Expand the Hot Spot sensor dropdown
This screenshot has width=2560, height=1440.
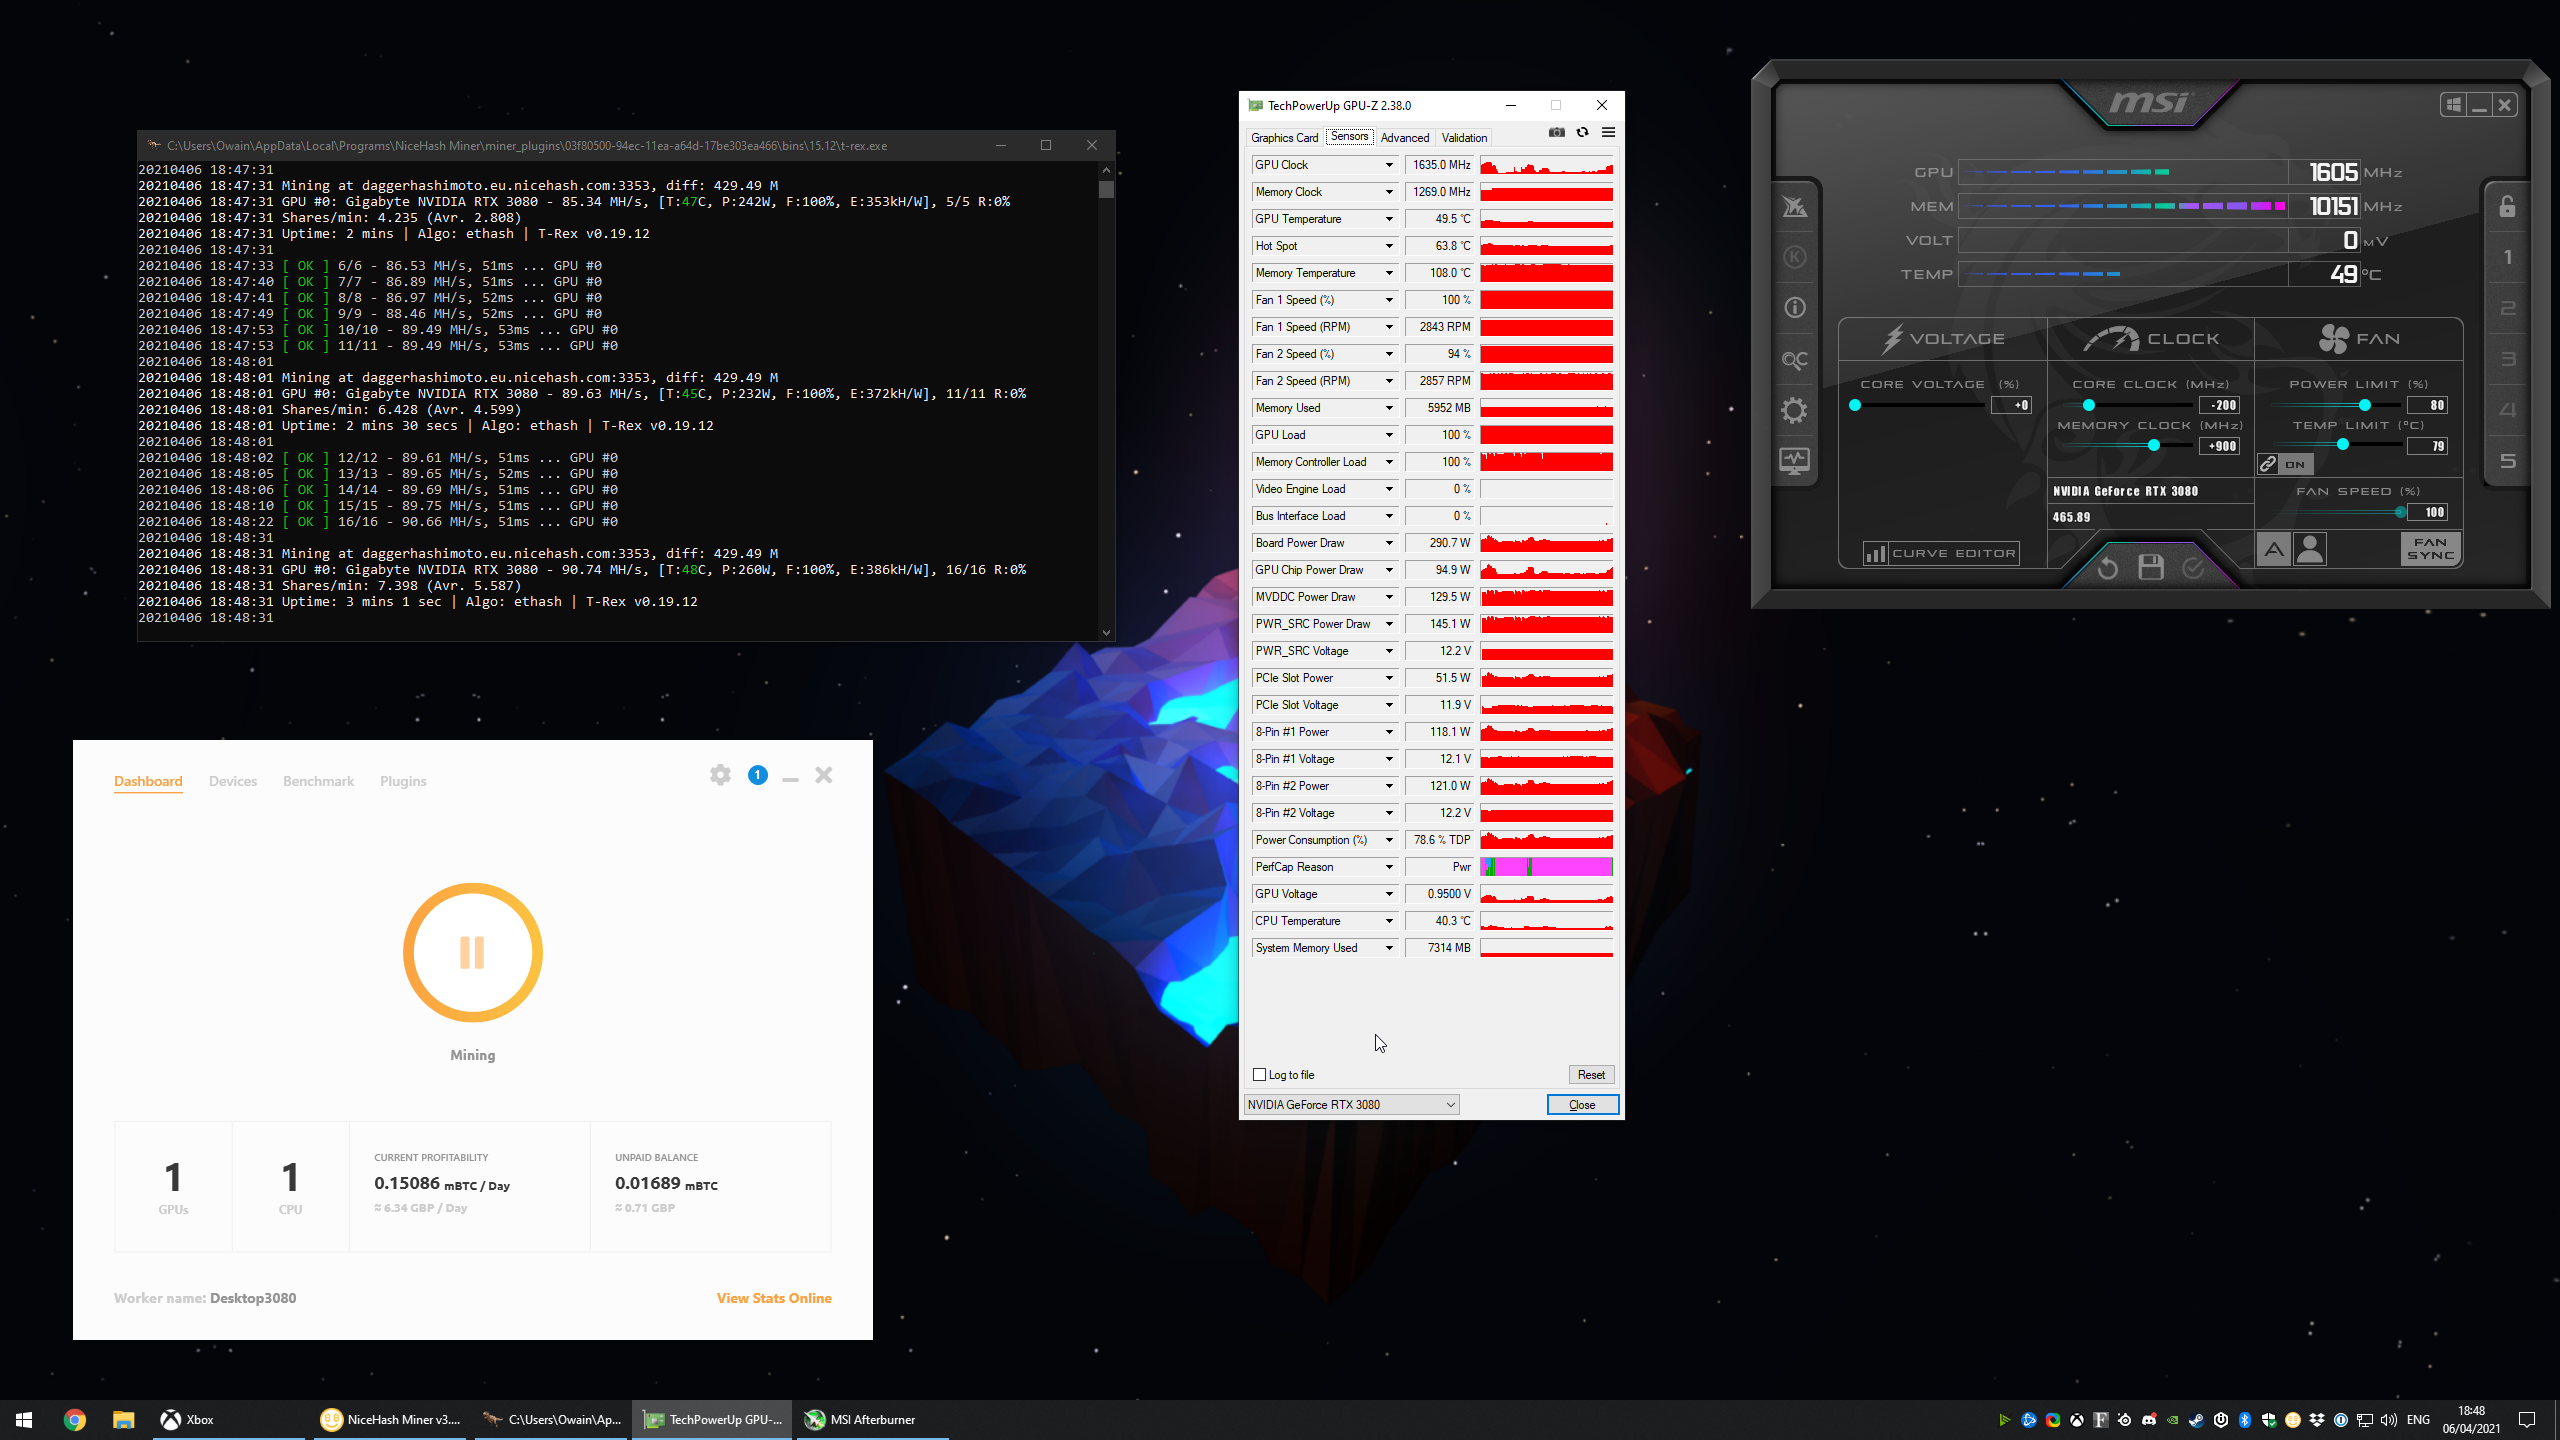(1389, 246)
